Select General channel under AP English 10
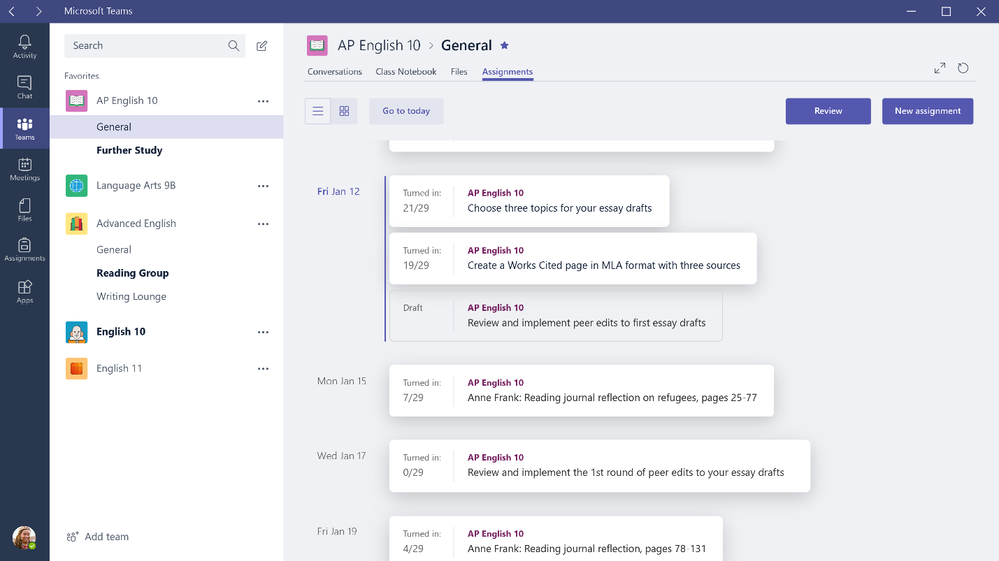Image resolution: width=999 pixels, height=561 pixels. point(166,127)
